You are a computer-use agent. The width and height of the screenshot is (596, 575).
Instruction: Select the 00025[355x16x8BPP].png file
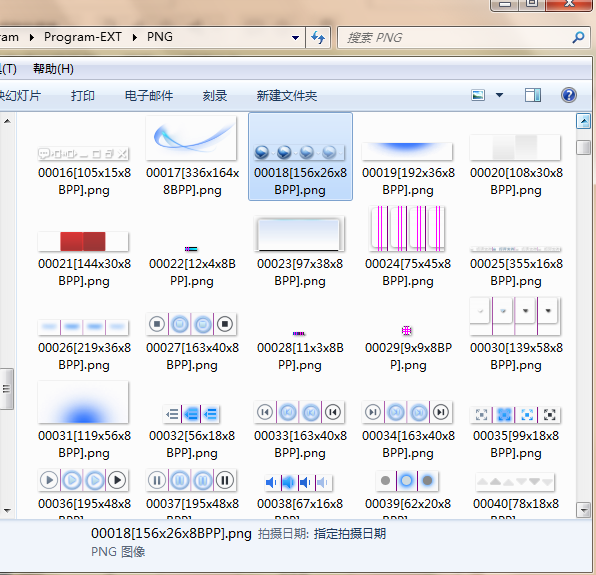point(515,249)
